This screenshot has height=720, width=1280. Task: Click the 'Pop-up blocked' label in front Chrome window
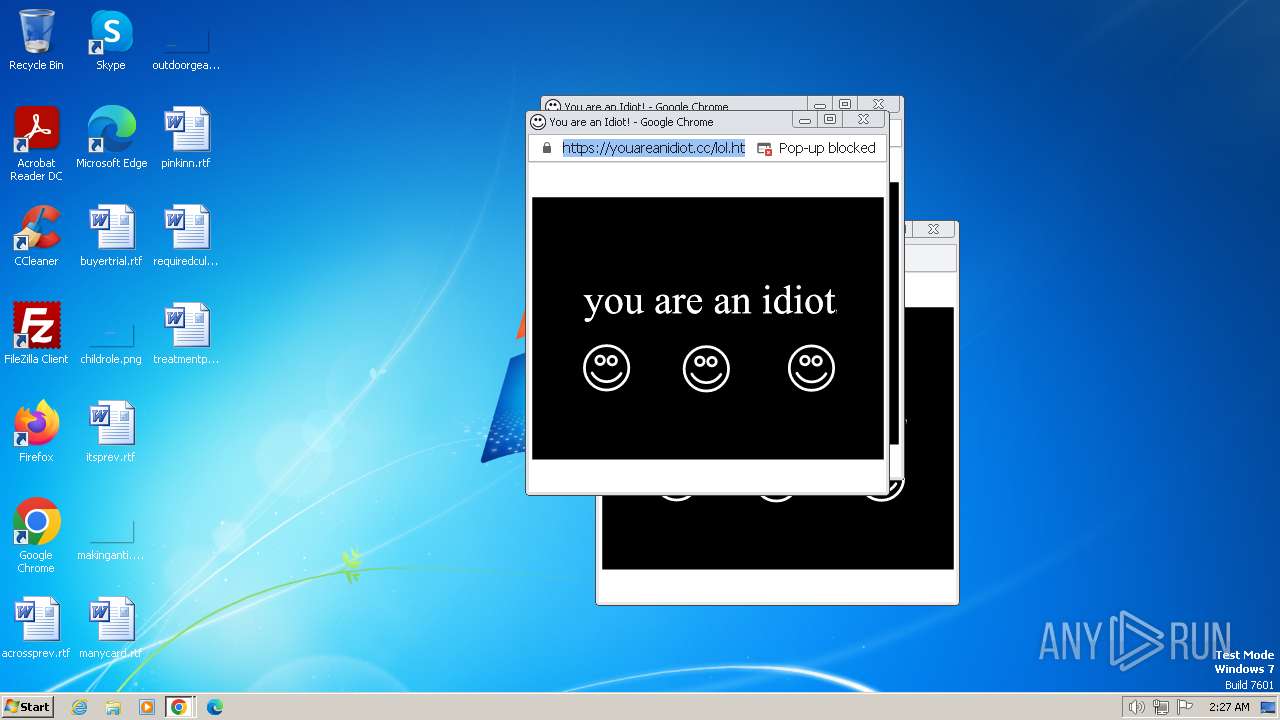click(827, 148)
